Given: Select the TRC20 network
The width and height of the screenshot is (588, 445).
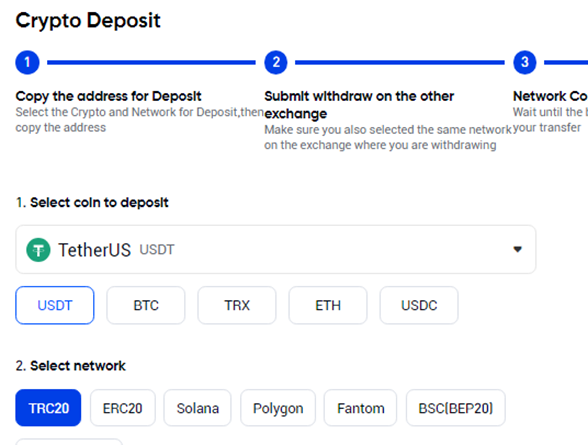Looking at the screenshot, I should click(x=48, y=408).
